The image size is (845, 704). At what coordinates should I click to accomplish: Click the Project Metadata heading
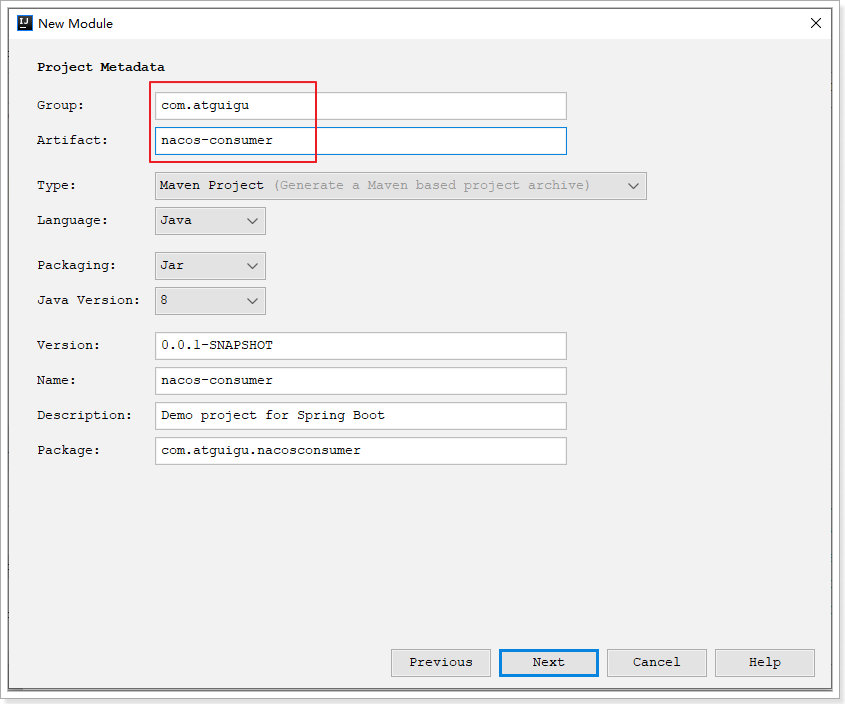[x=101, y=67]
